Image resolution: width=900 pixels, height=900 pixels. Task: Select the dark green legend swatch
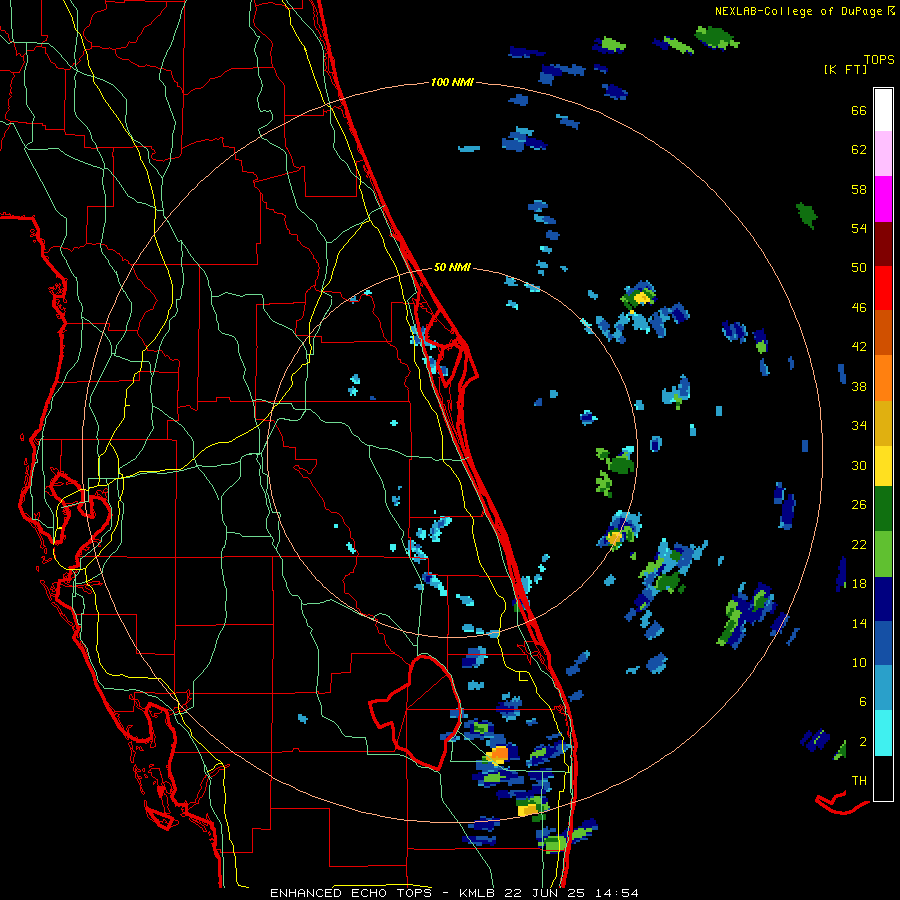click(883, 509)
